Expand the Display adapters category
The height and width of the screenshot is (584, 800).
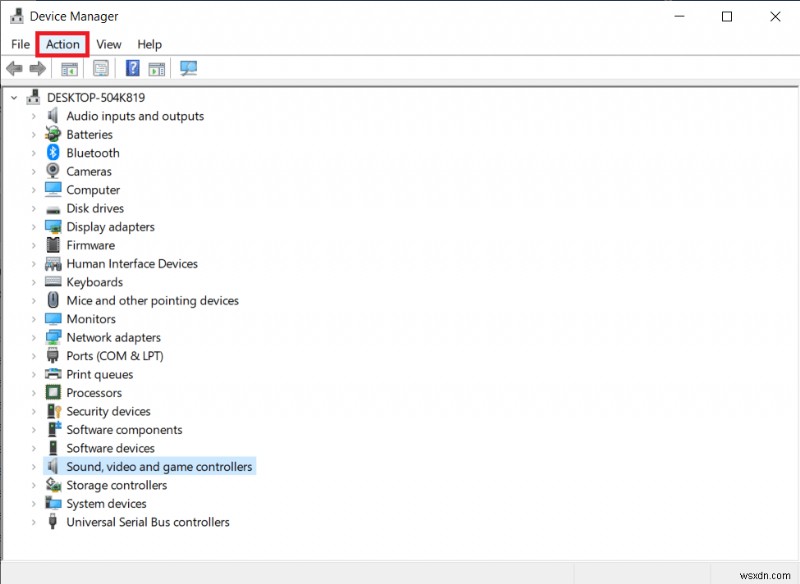click(32, 226)
